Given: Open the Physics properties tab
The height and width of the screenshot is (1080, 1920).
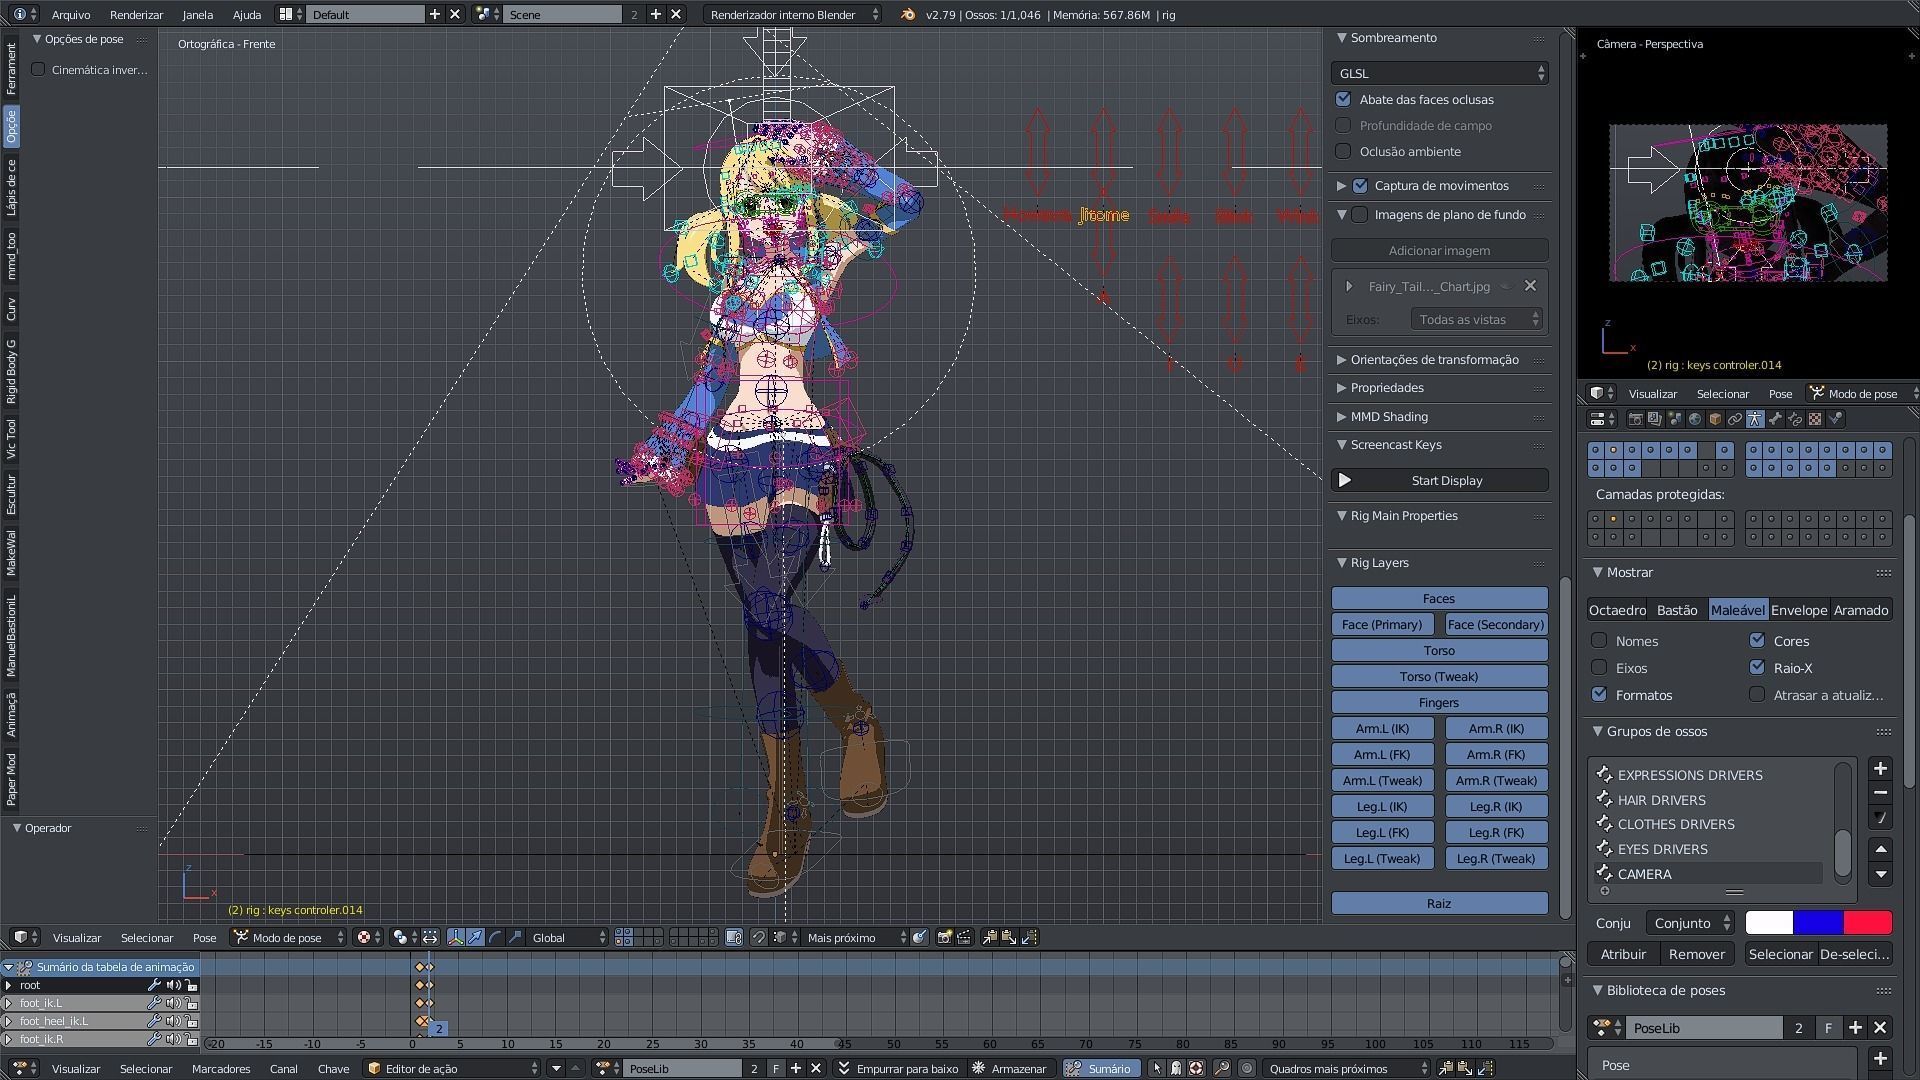Looking at the screenshot, I should pos(1835,419).
